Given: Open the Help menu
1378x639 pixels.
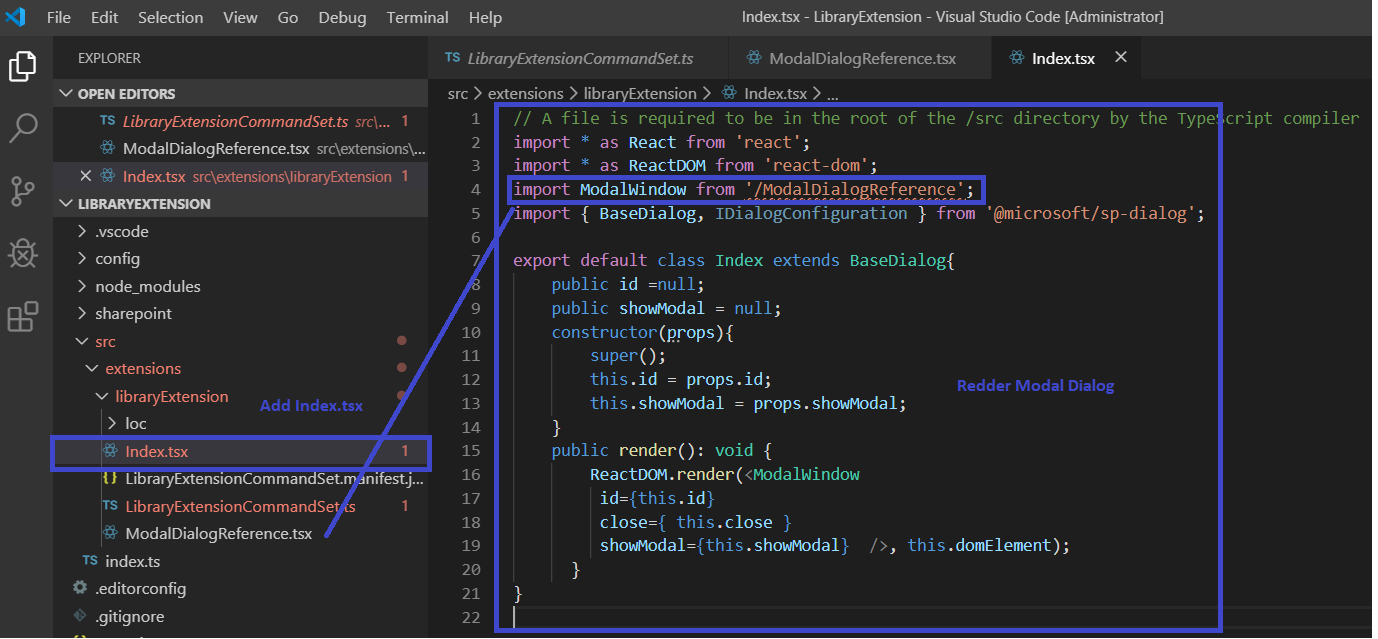Looking at the screenshot, I should 485,18.
